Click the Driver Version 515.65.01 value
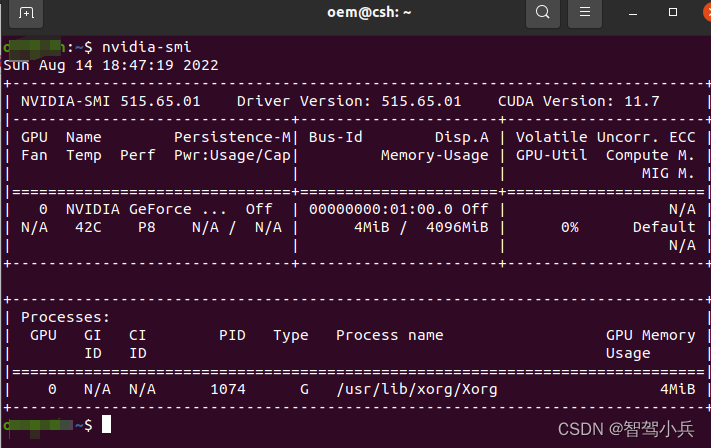The width and height of the screenshot is (711, 448). (x=421, y=101)
